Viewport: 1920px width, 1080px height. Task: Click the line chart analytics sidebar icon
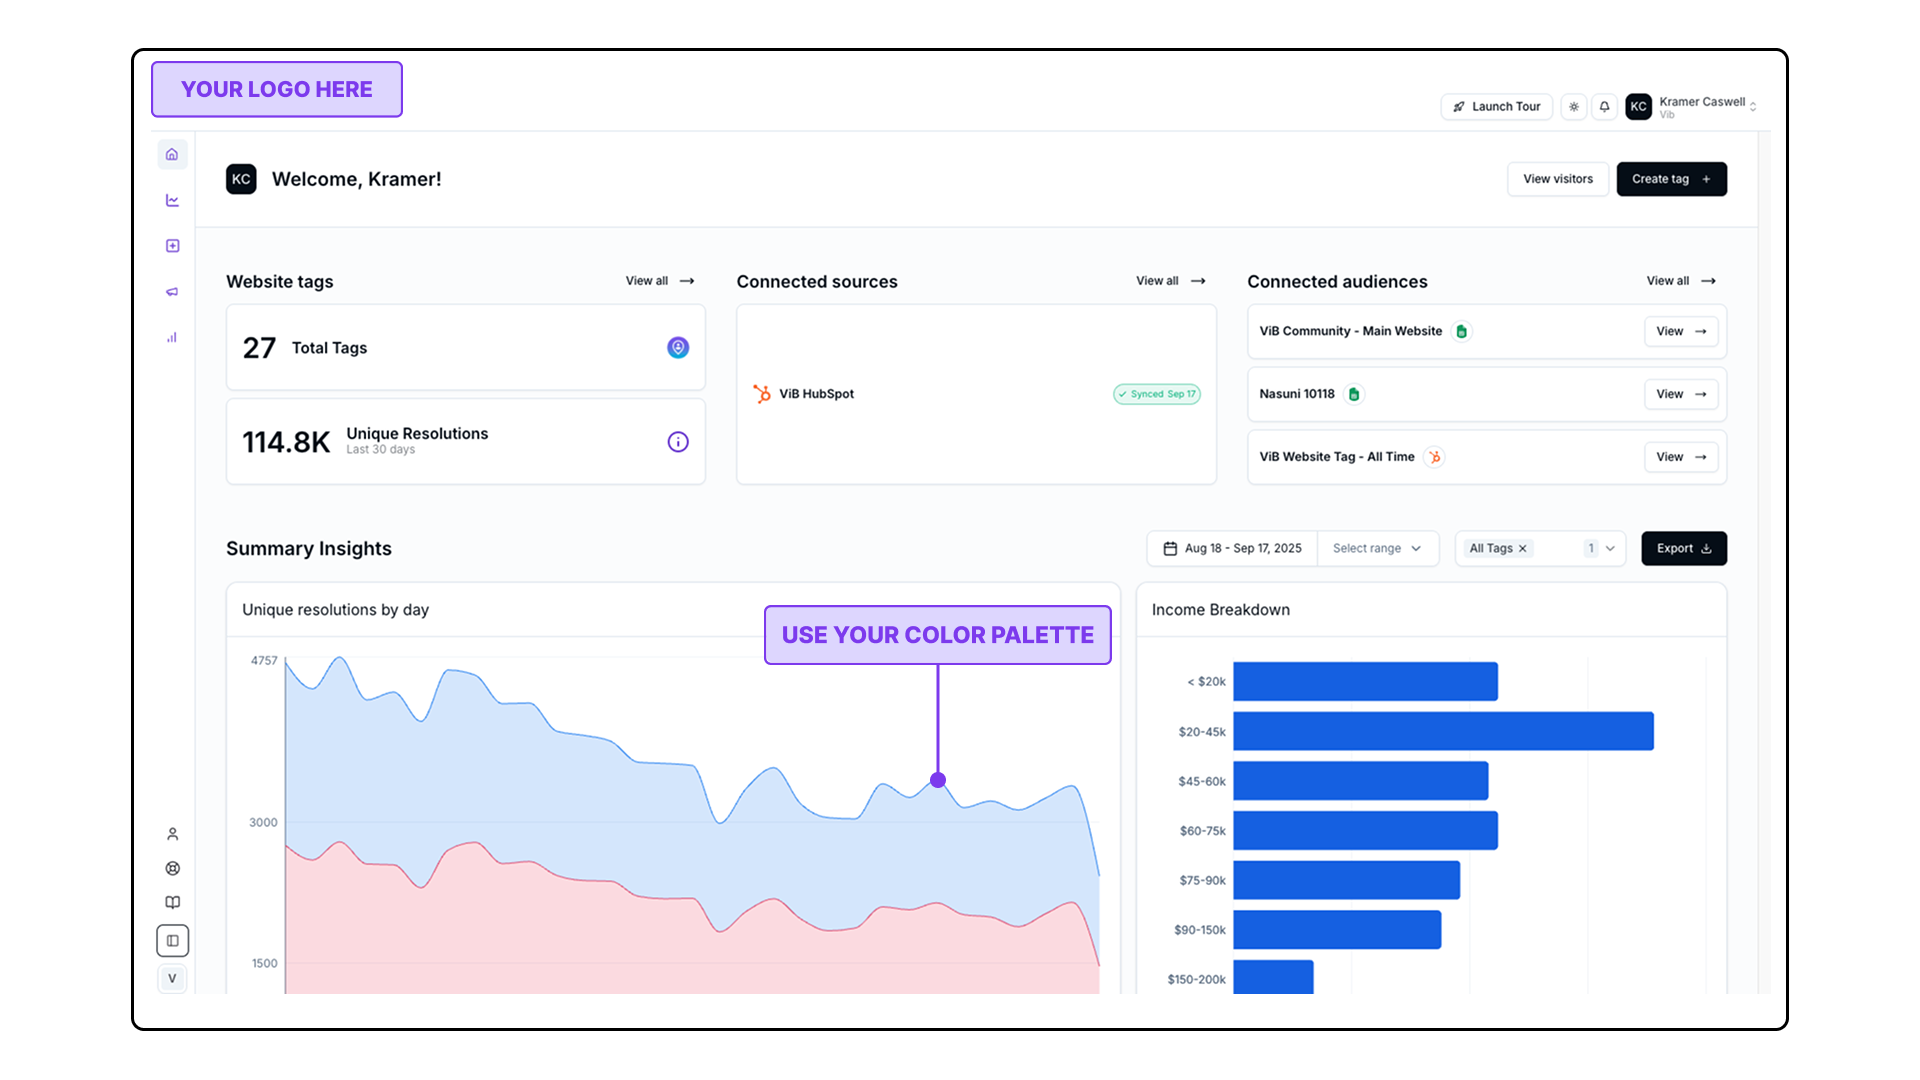172,200
